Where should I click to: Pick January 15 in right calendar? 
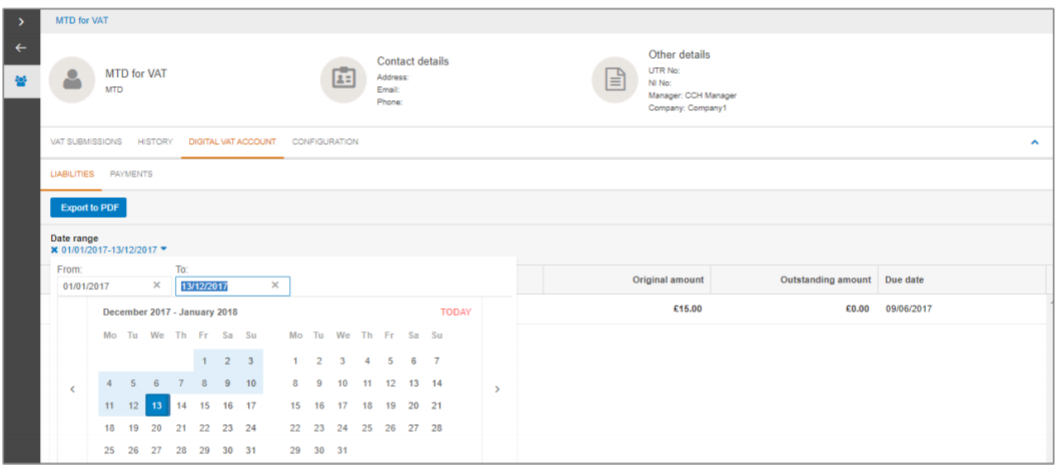click(x=295, y=405)
